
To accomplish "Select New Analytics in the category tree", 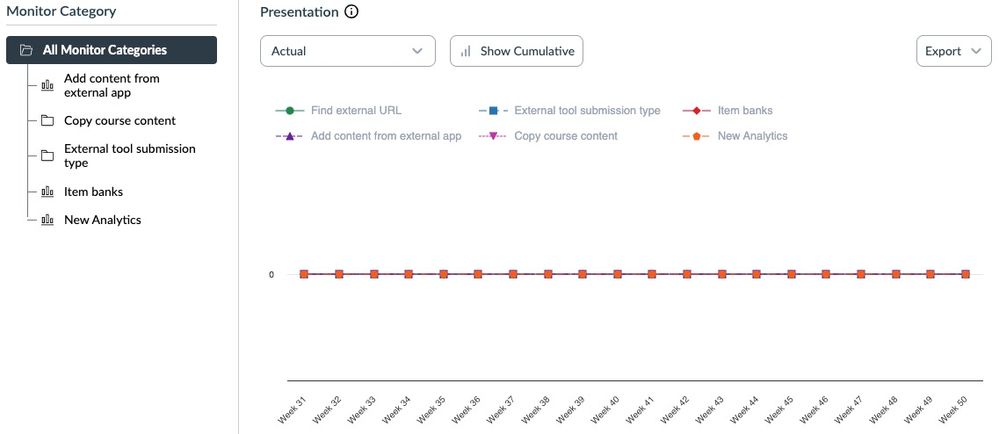I will [102, 220].
